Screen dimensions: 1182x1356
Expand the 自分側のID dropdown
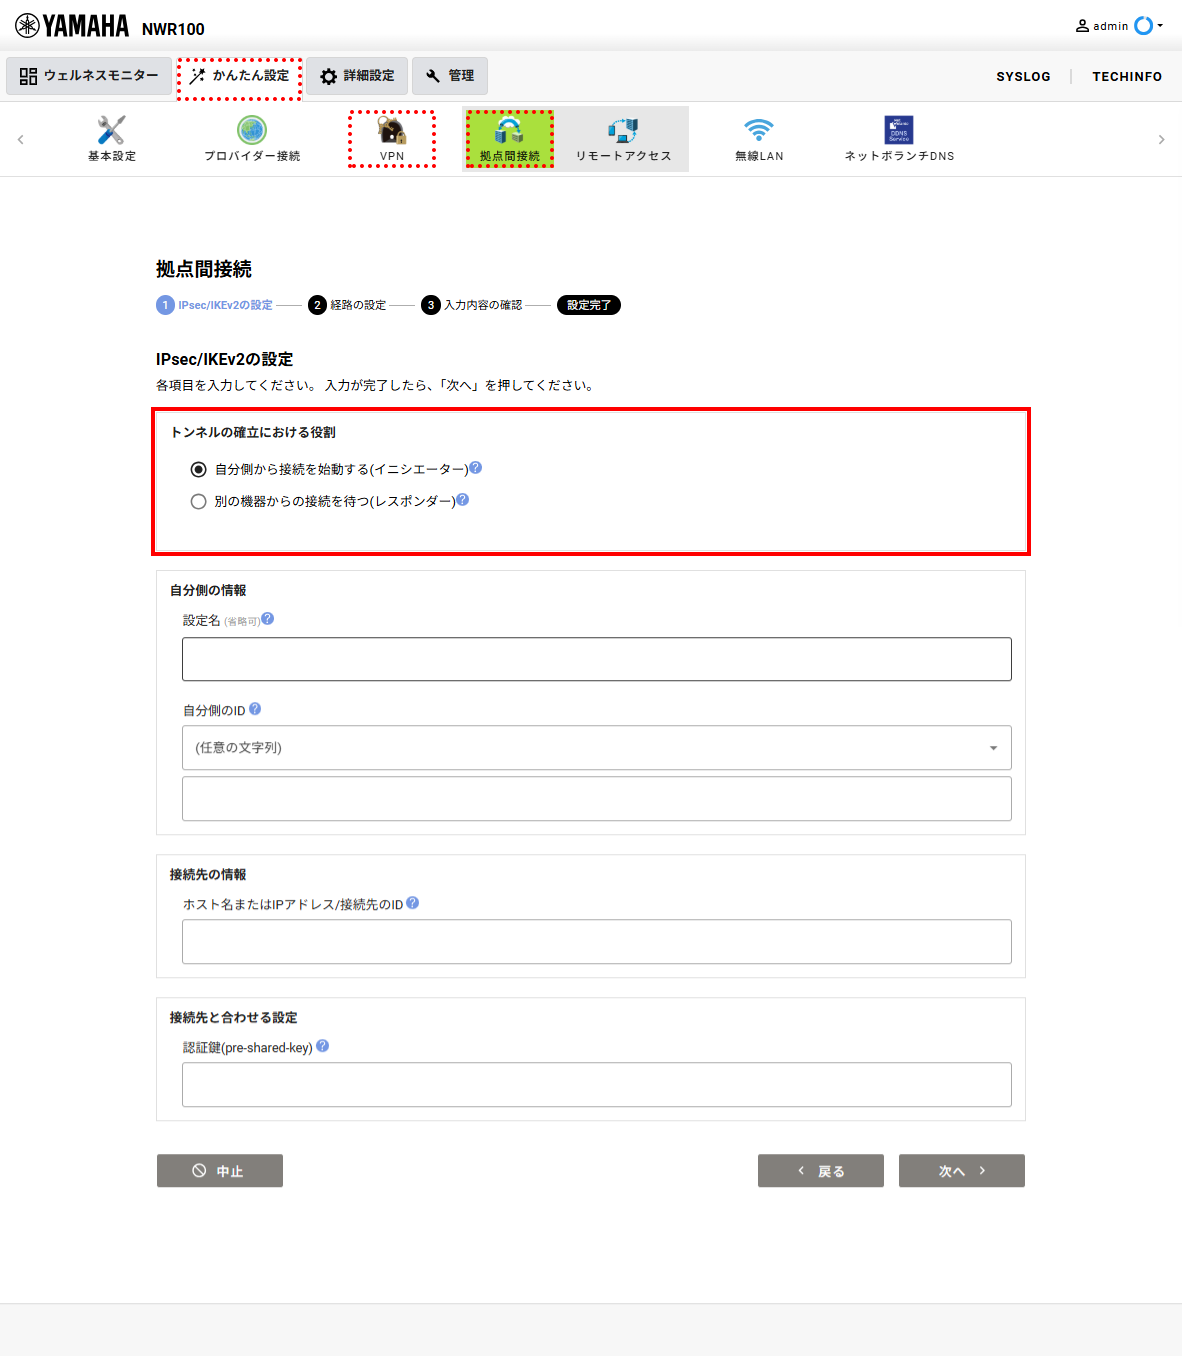click(x=597, y=748)
